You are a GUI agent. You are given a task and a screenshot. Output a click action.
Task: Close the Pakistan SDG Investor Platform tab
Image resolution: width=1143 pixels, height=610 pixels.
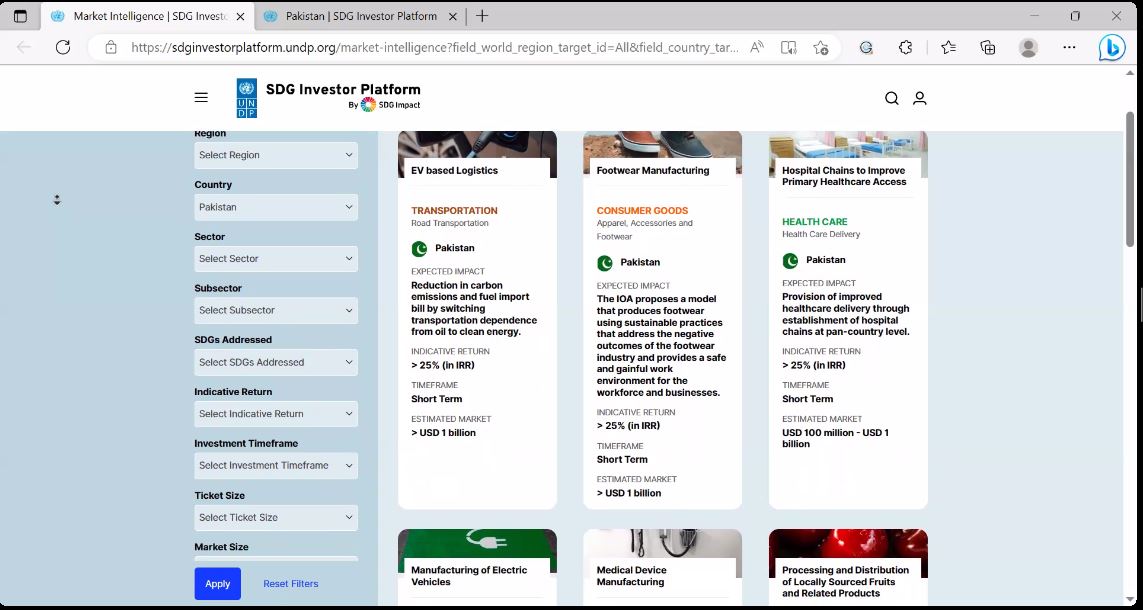453,16
